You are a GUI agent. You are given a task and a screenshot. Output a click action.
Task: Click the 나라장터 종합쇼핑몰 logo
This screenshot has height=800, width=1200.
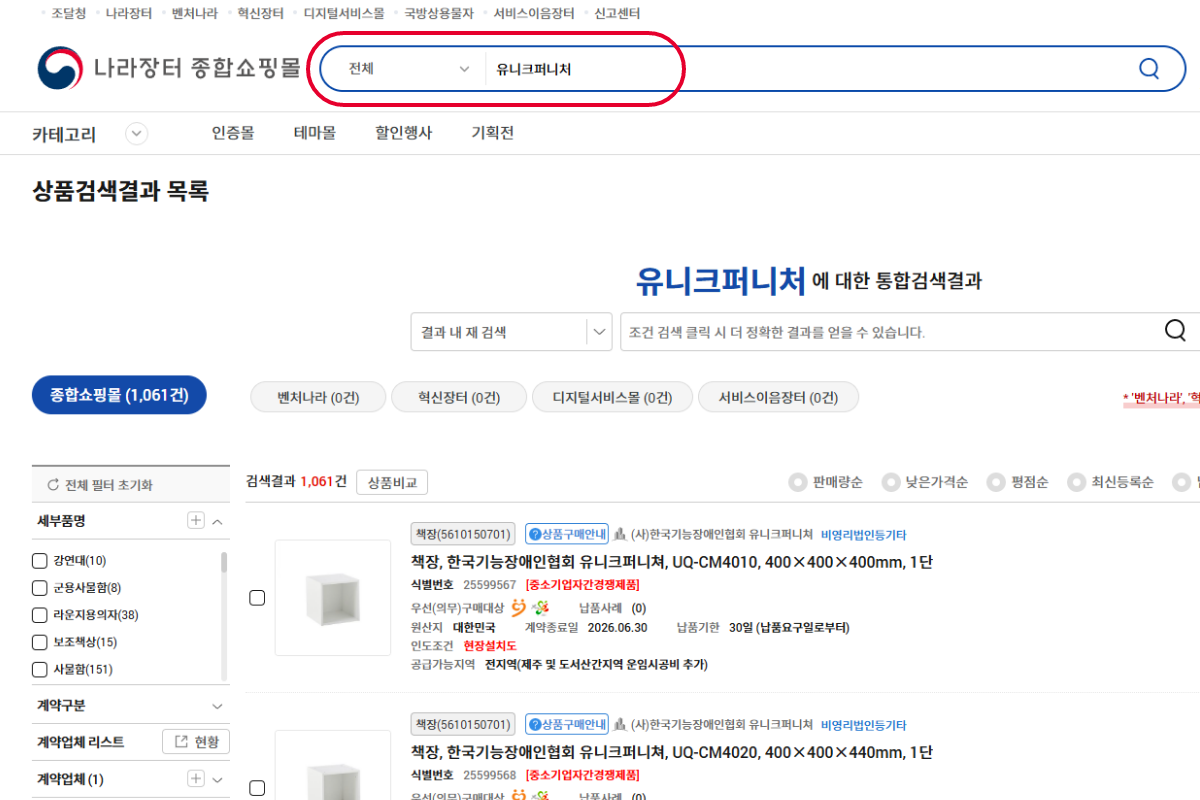click(169, 68)
